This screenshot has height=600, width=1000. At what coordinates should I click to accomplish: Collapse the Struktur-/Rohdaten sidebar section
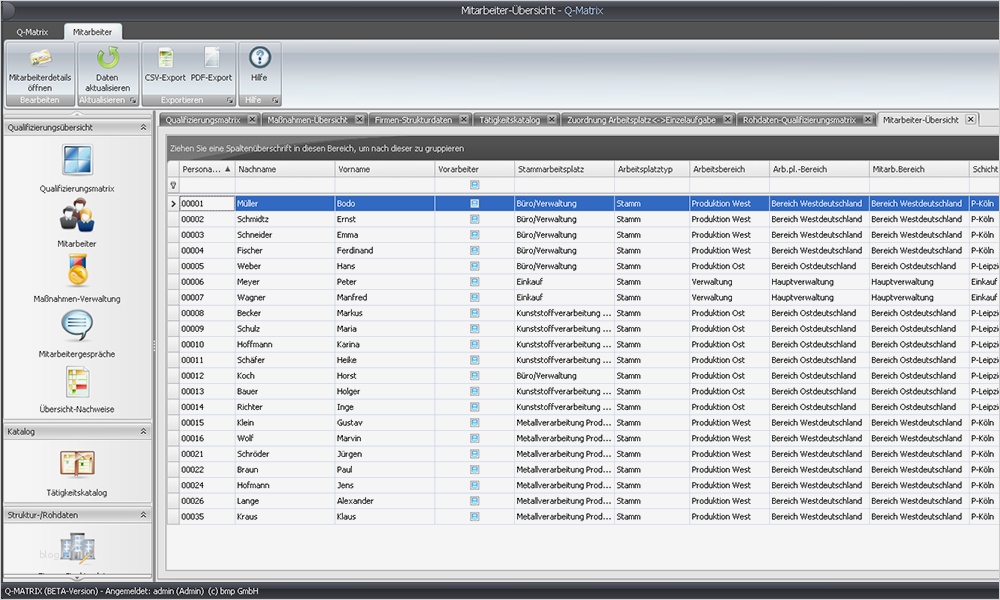[x=143, y=514]
